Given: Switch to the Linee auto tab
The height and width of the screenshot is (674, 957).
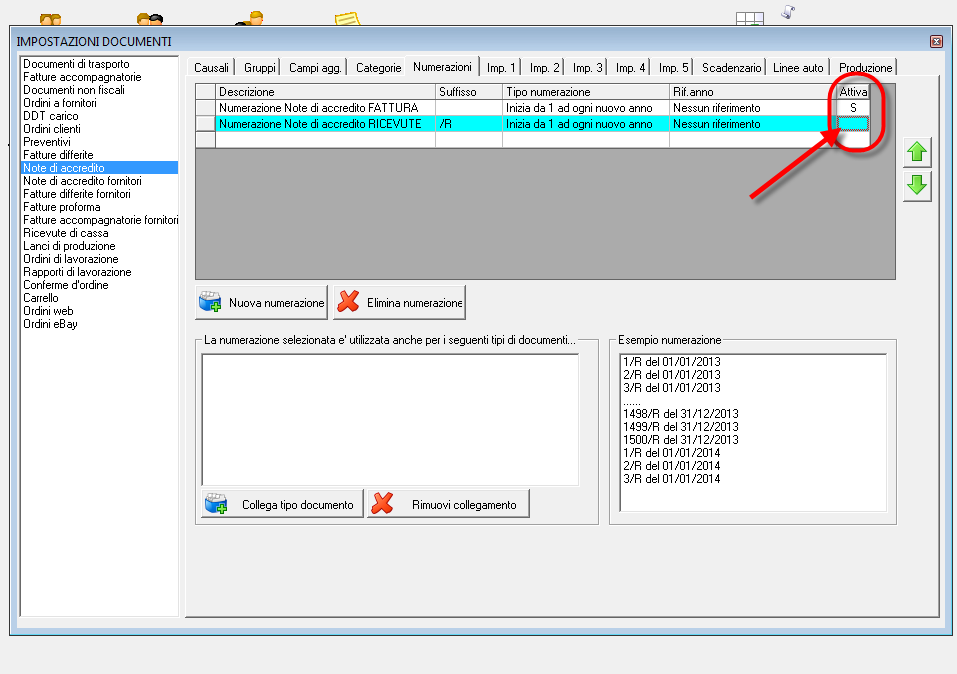Looking at the screenshot, I should coord(798,68).
